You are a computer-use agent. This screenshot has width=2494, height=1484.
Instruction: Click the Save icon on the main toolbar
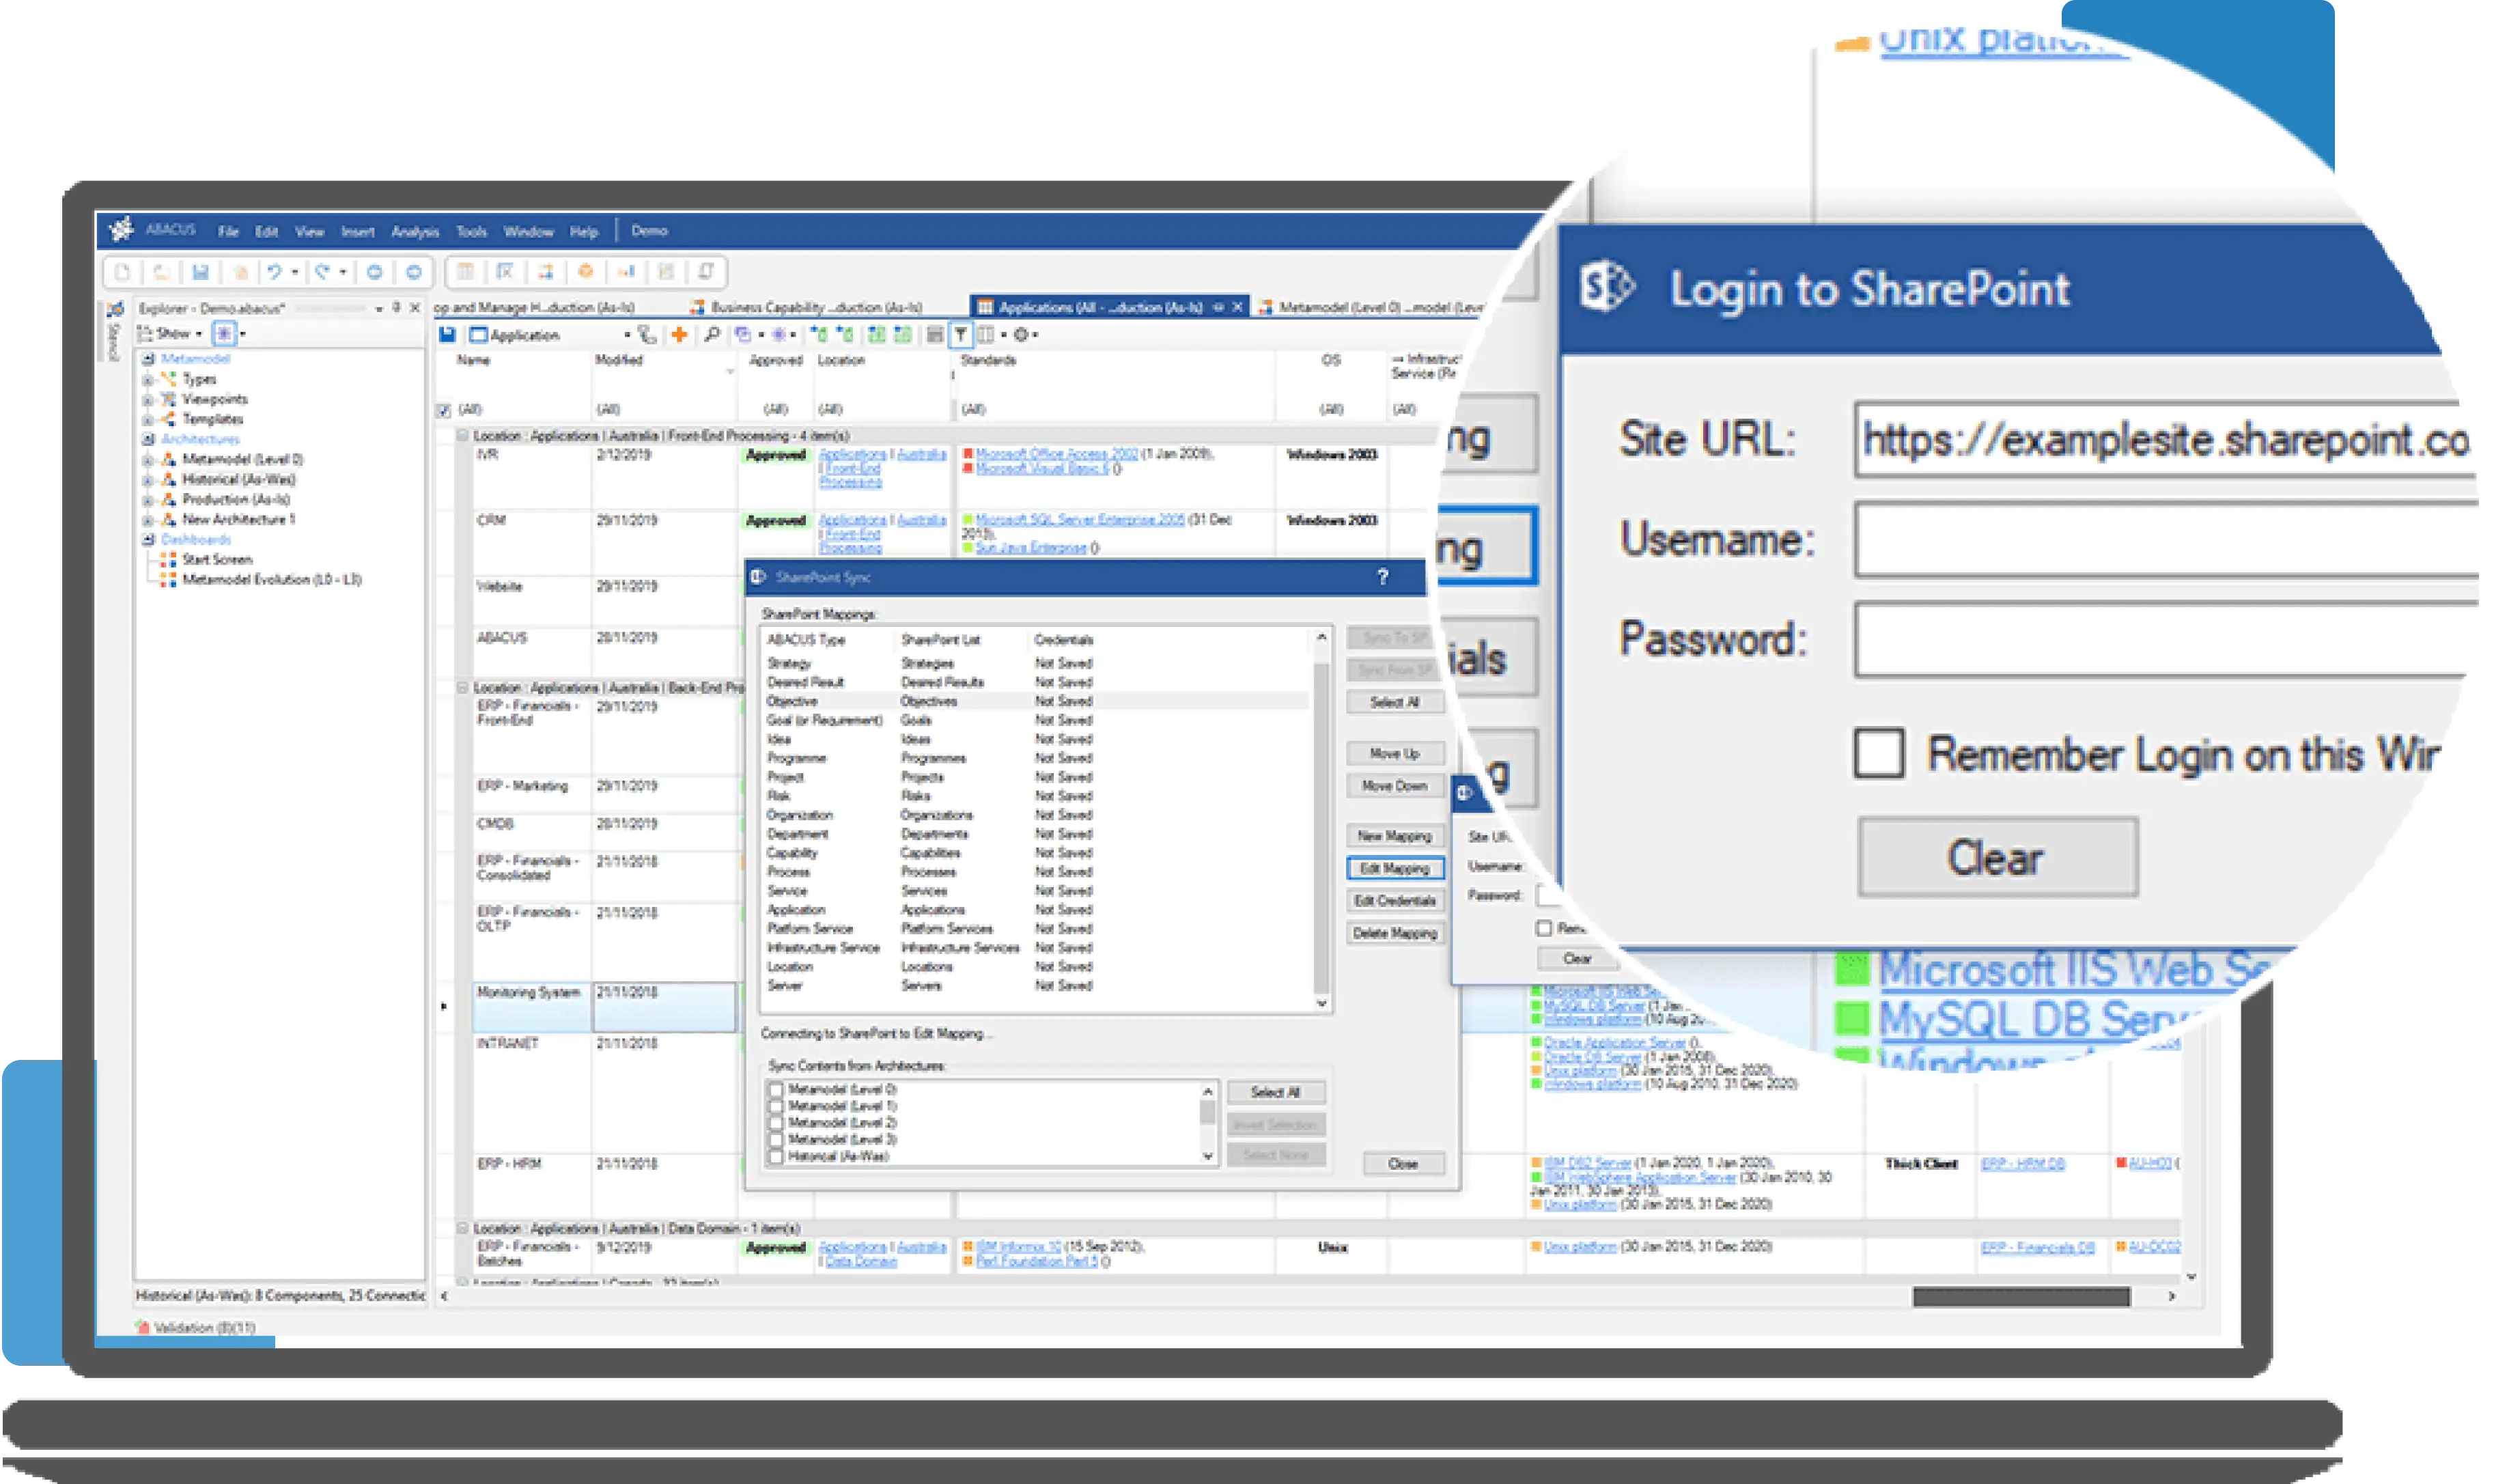tap(201, 271)
